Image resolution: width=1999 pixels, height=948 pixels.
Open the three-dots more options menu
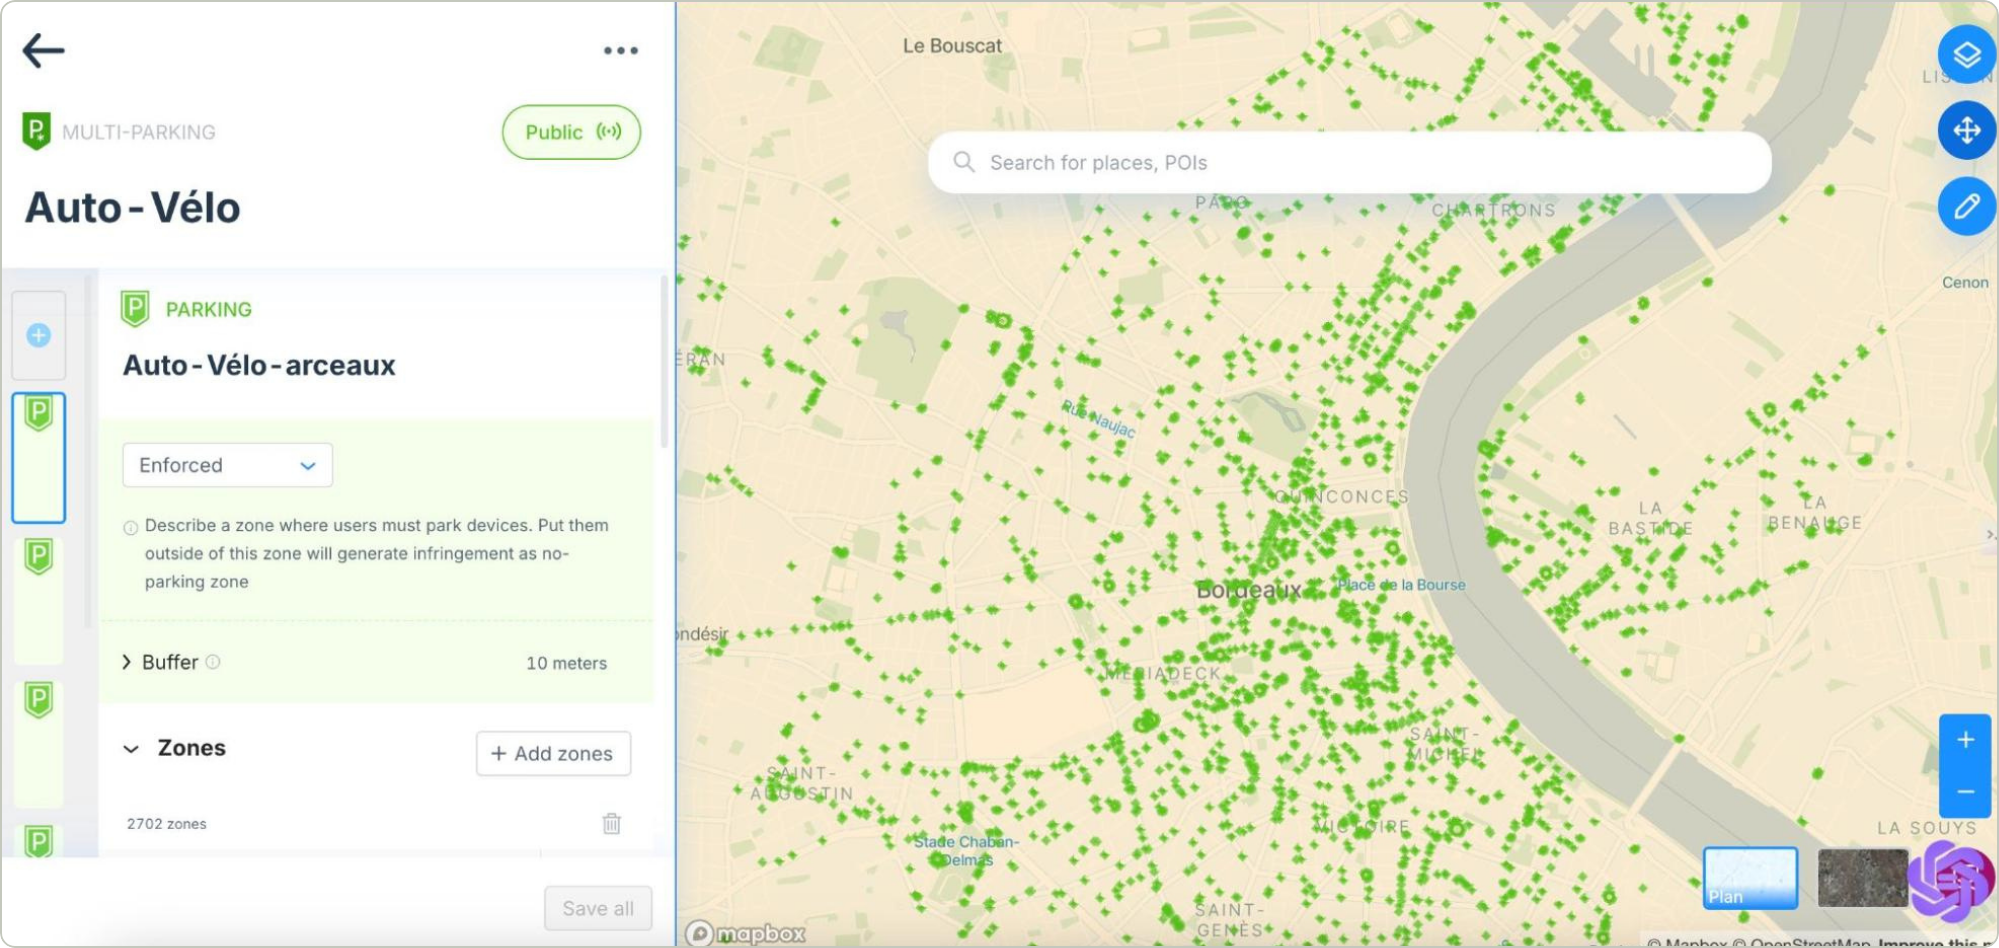(620, 51)
